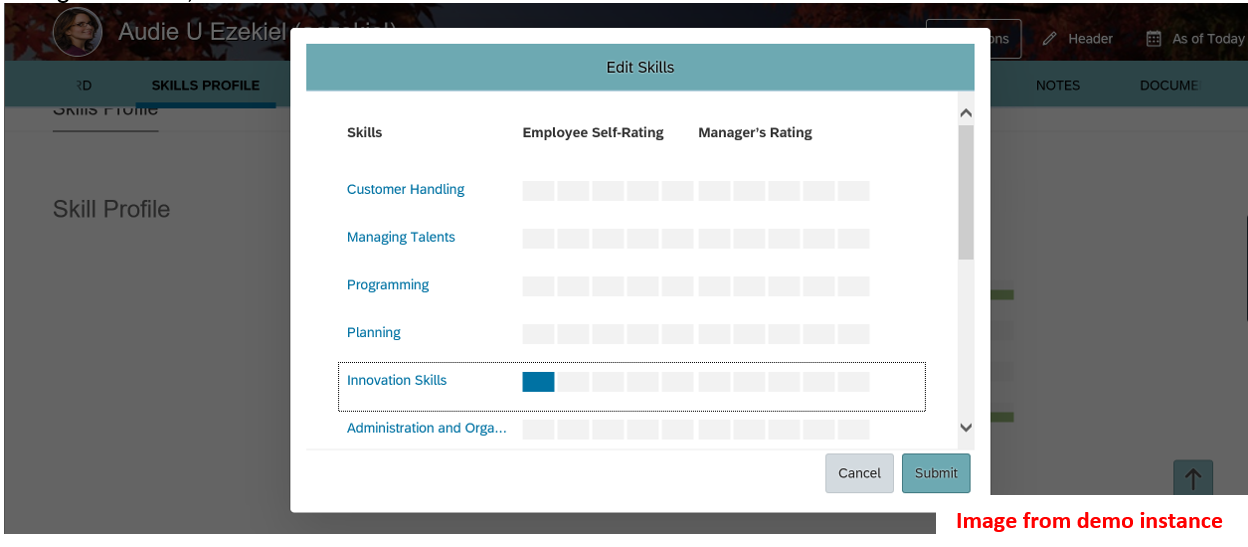
Task: Click the Edit Skills dialog scrollbar thumb
Action: click(x=965, y=193)
